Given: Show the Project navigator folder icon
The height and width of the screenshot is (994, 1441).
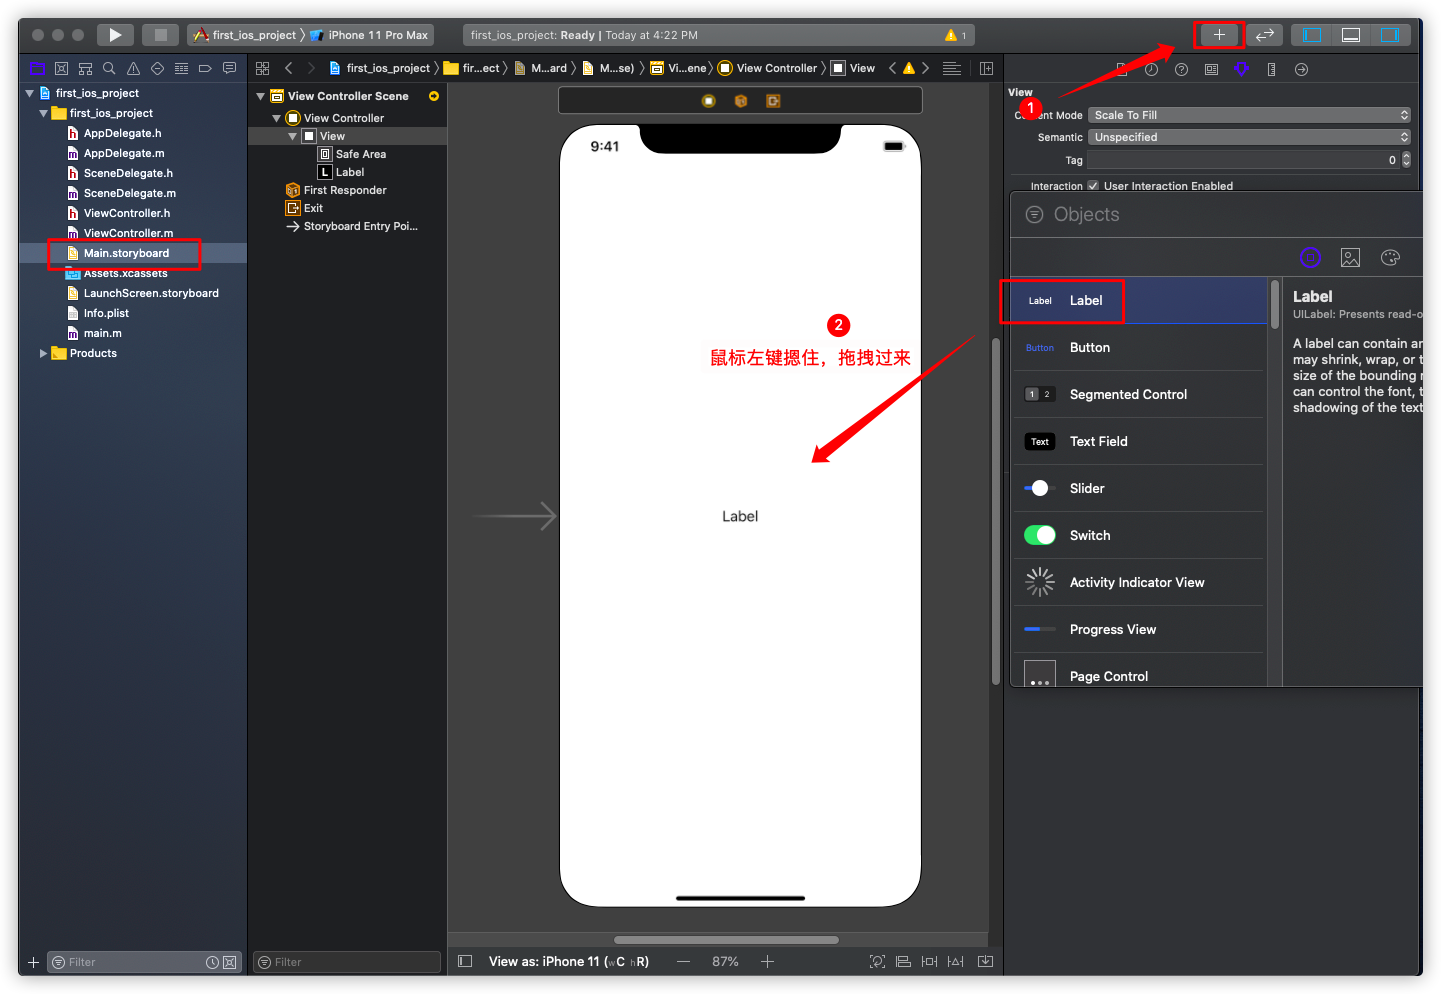Looking at the screenshot, I should (x=37, y=69).
